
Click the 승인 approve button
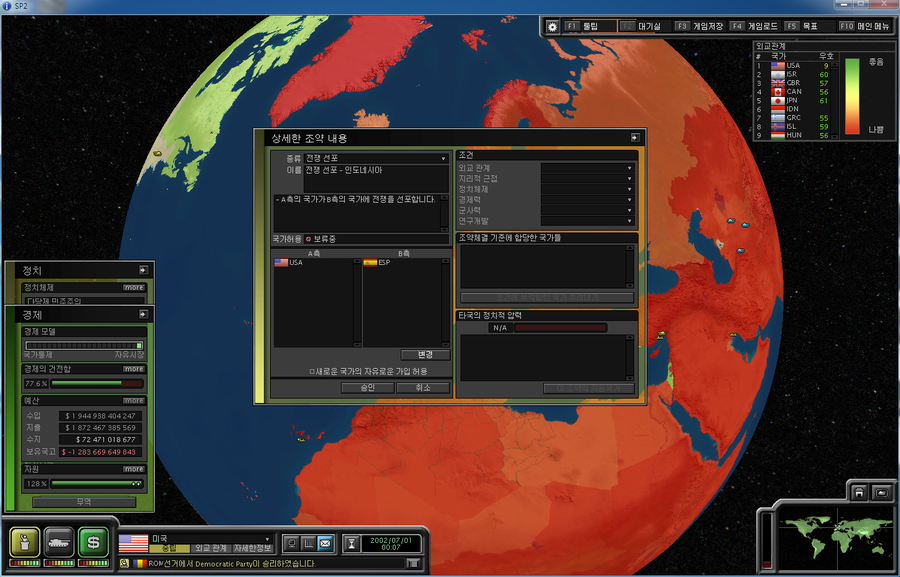[367, 387]
